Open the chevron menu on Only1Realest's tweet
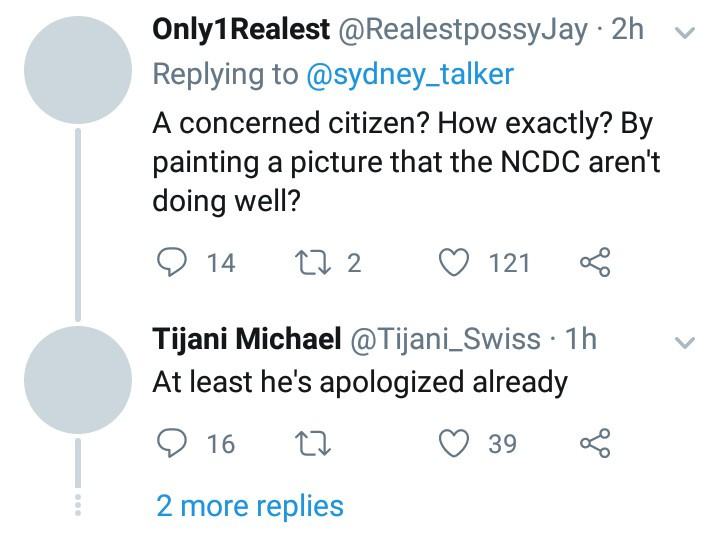This screenshot has width=720, height=541. [x=685, y=33]
